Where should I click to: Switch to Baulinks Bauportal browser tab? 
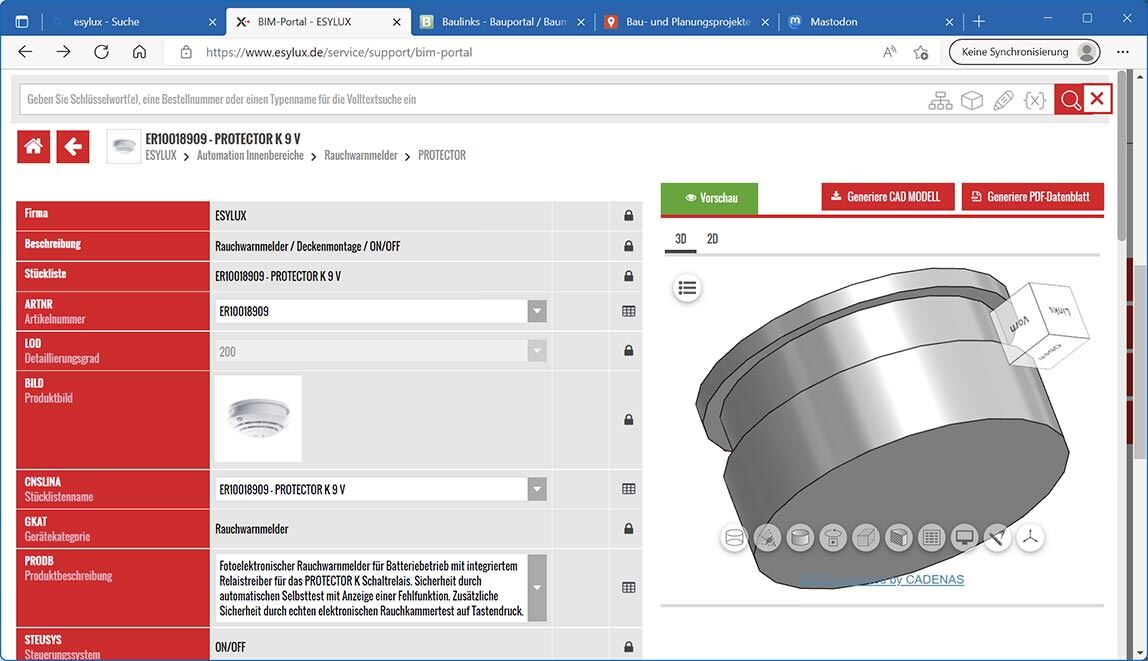(x=502, y=22)
